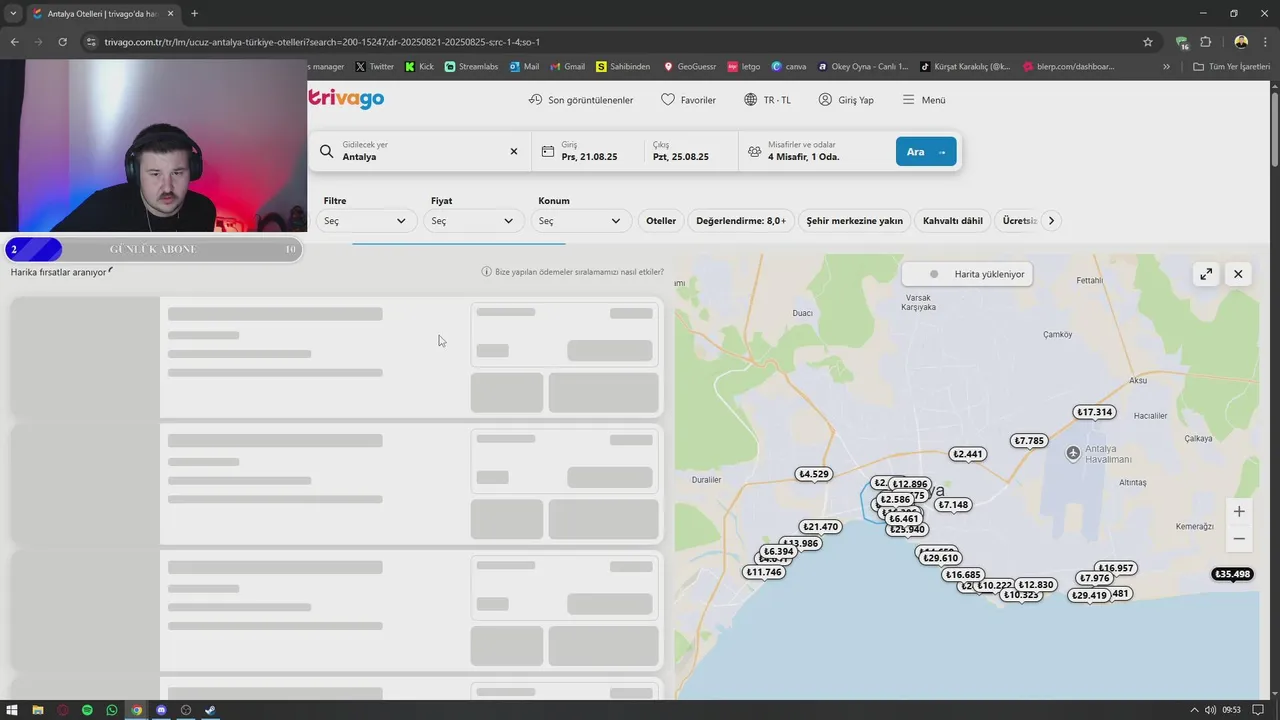The height and width of the screenshot is (720, 1280).
Task: Select the ₺17.314 map price marker
Action: 1095,412
